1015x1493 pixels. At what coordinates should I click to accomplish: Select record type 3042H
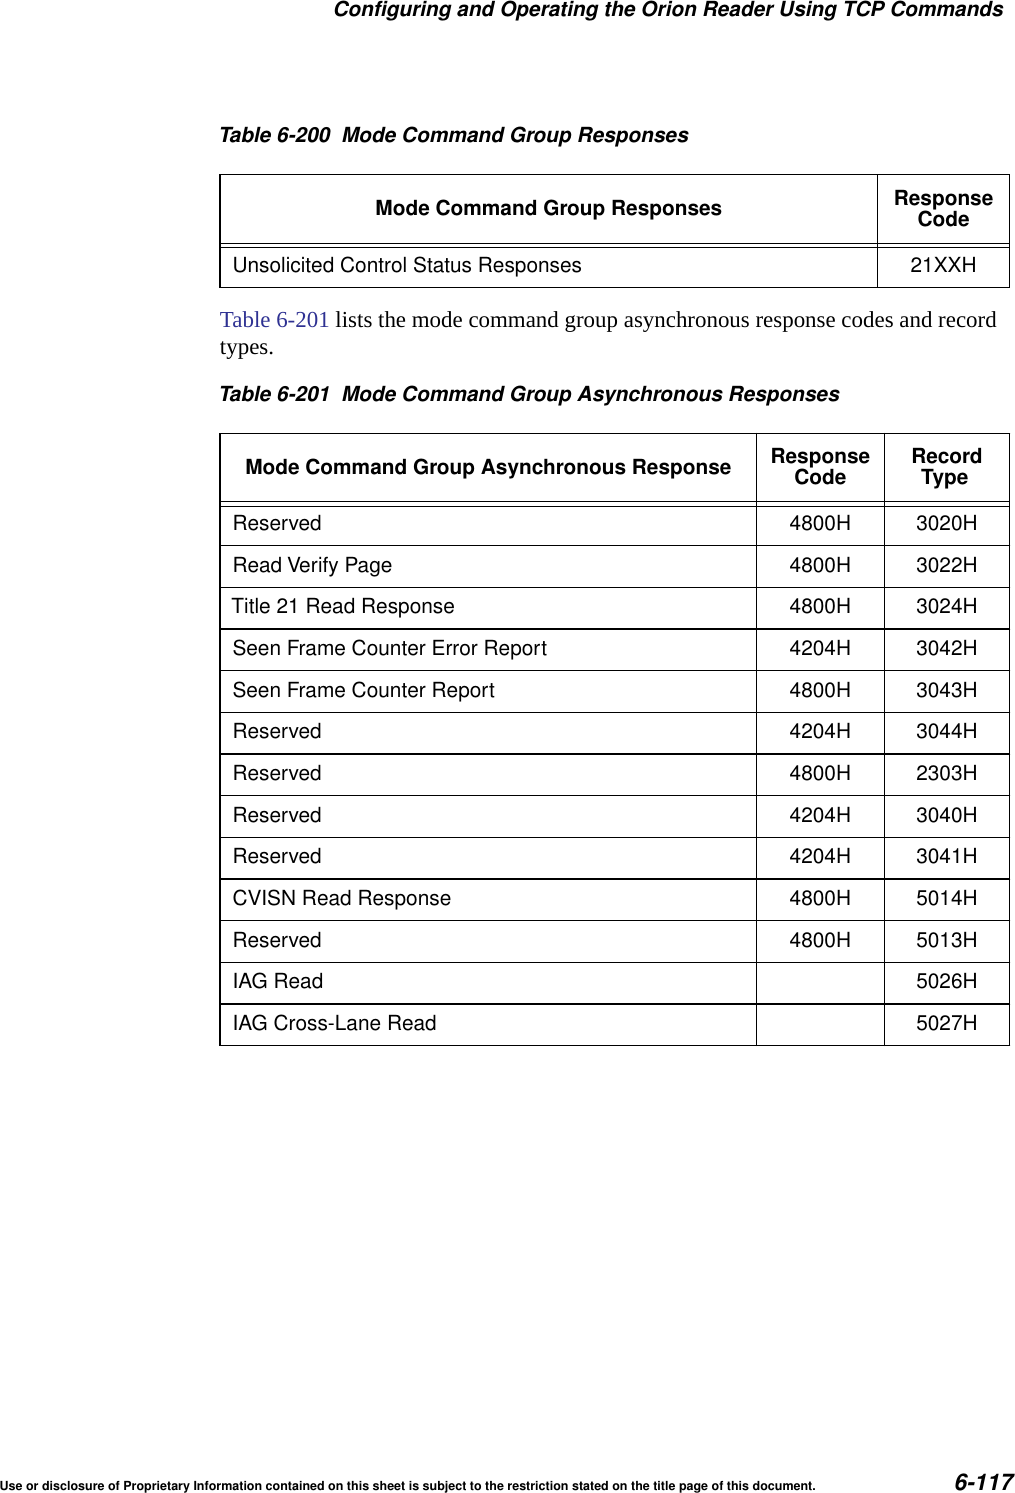pyautogui.click(x=947, y=649)
